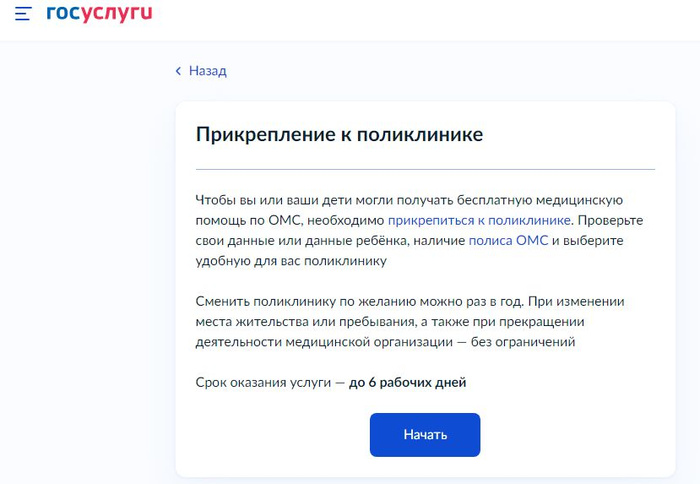Go back via the Назад link text
Screen dimensions: 700x484
coord(207,71)
